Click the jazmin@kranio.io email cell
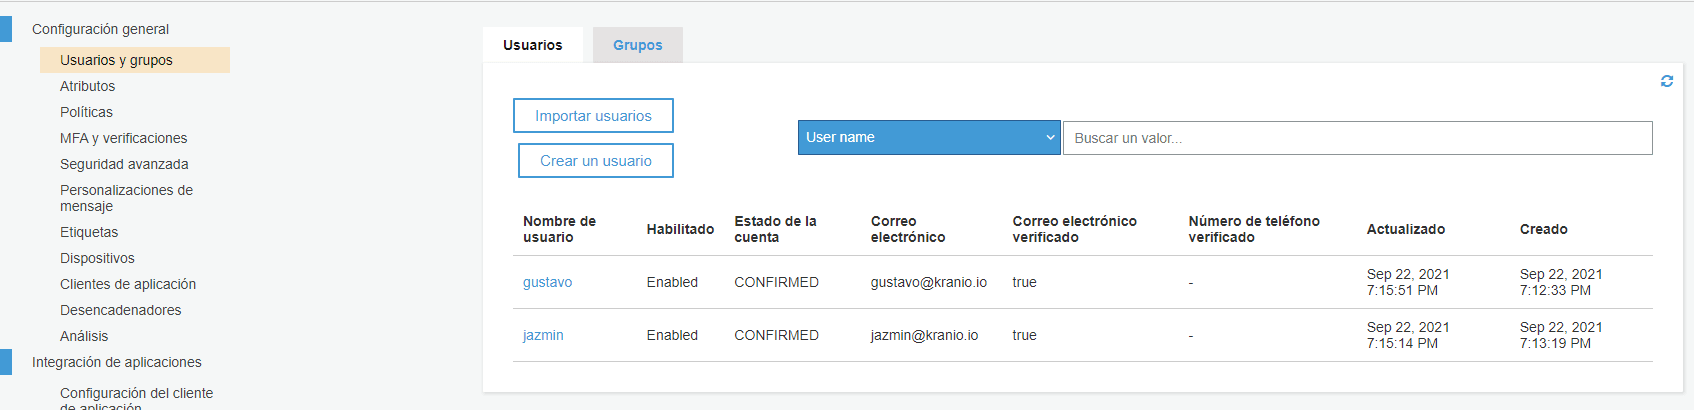The height and width of the screenshot is (410, 1694). coord(925,336)
